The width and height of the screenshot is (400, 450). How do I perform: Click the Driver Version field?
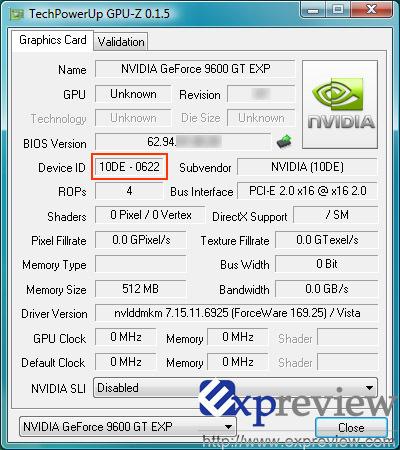237,313
